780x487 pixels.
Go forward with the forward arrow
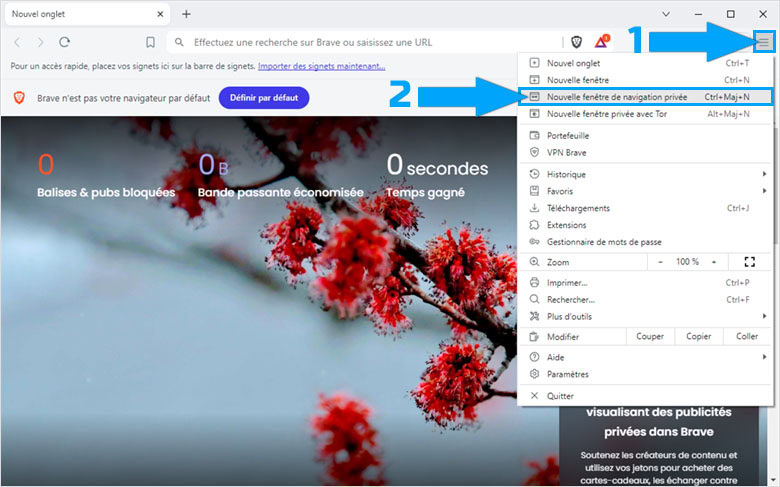coord(40,42)
